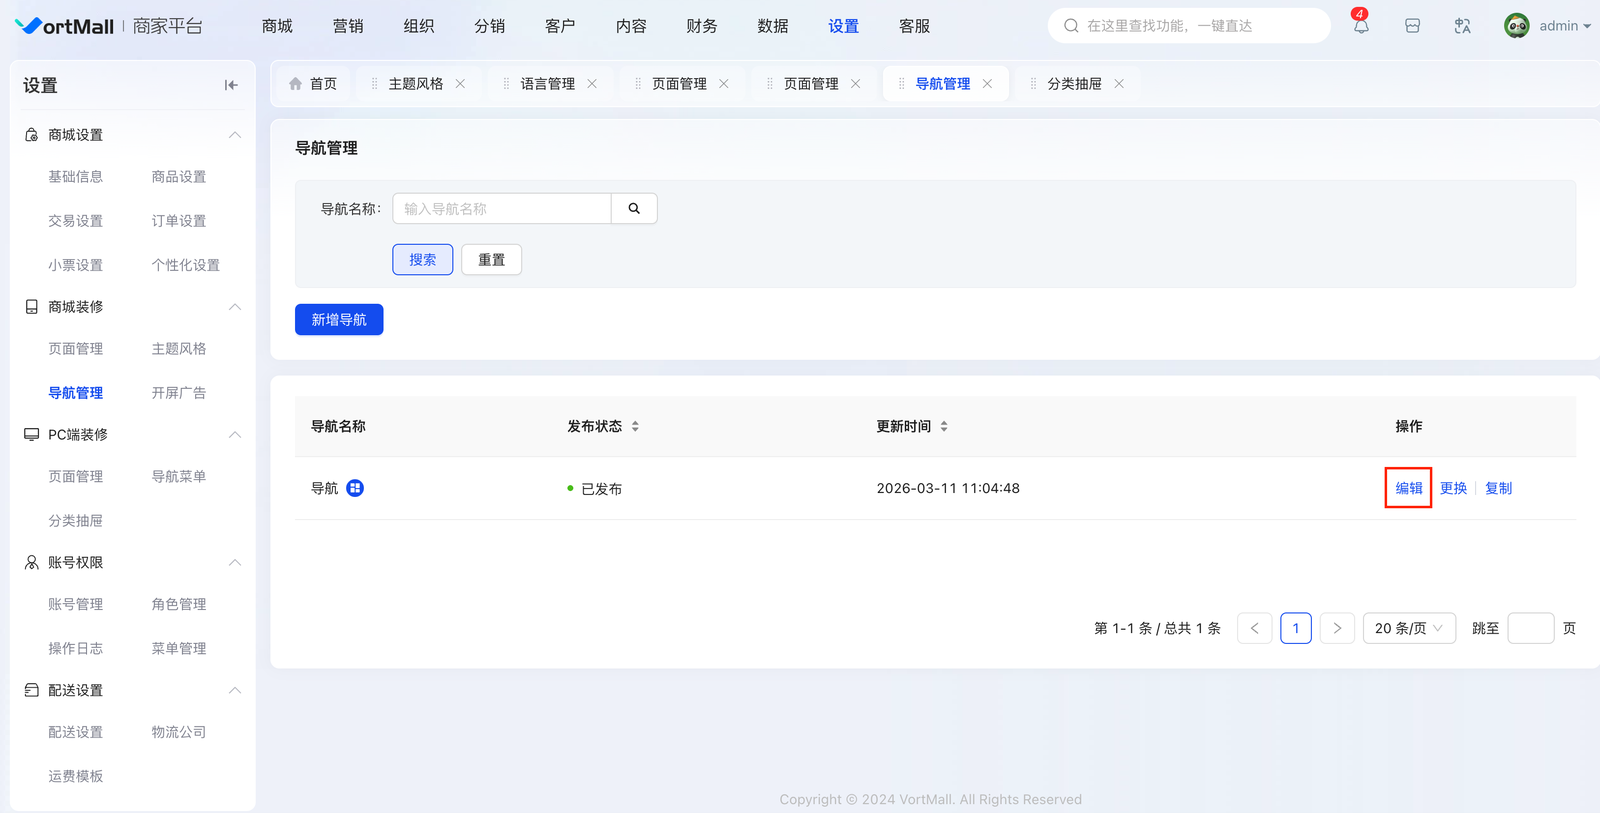Open 个性化设置 in sidebar
Image resolution: width=1600 pixels, height=813 pixels.
(x=186, y=265)
